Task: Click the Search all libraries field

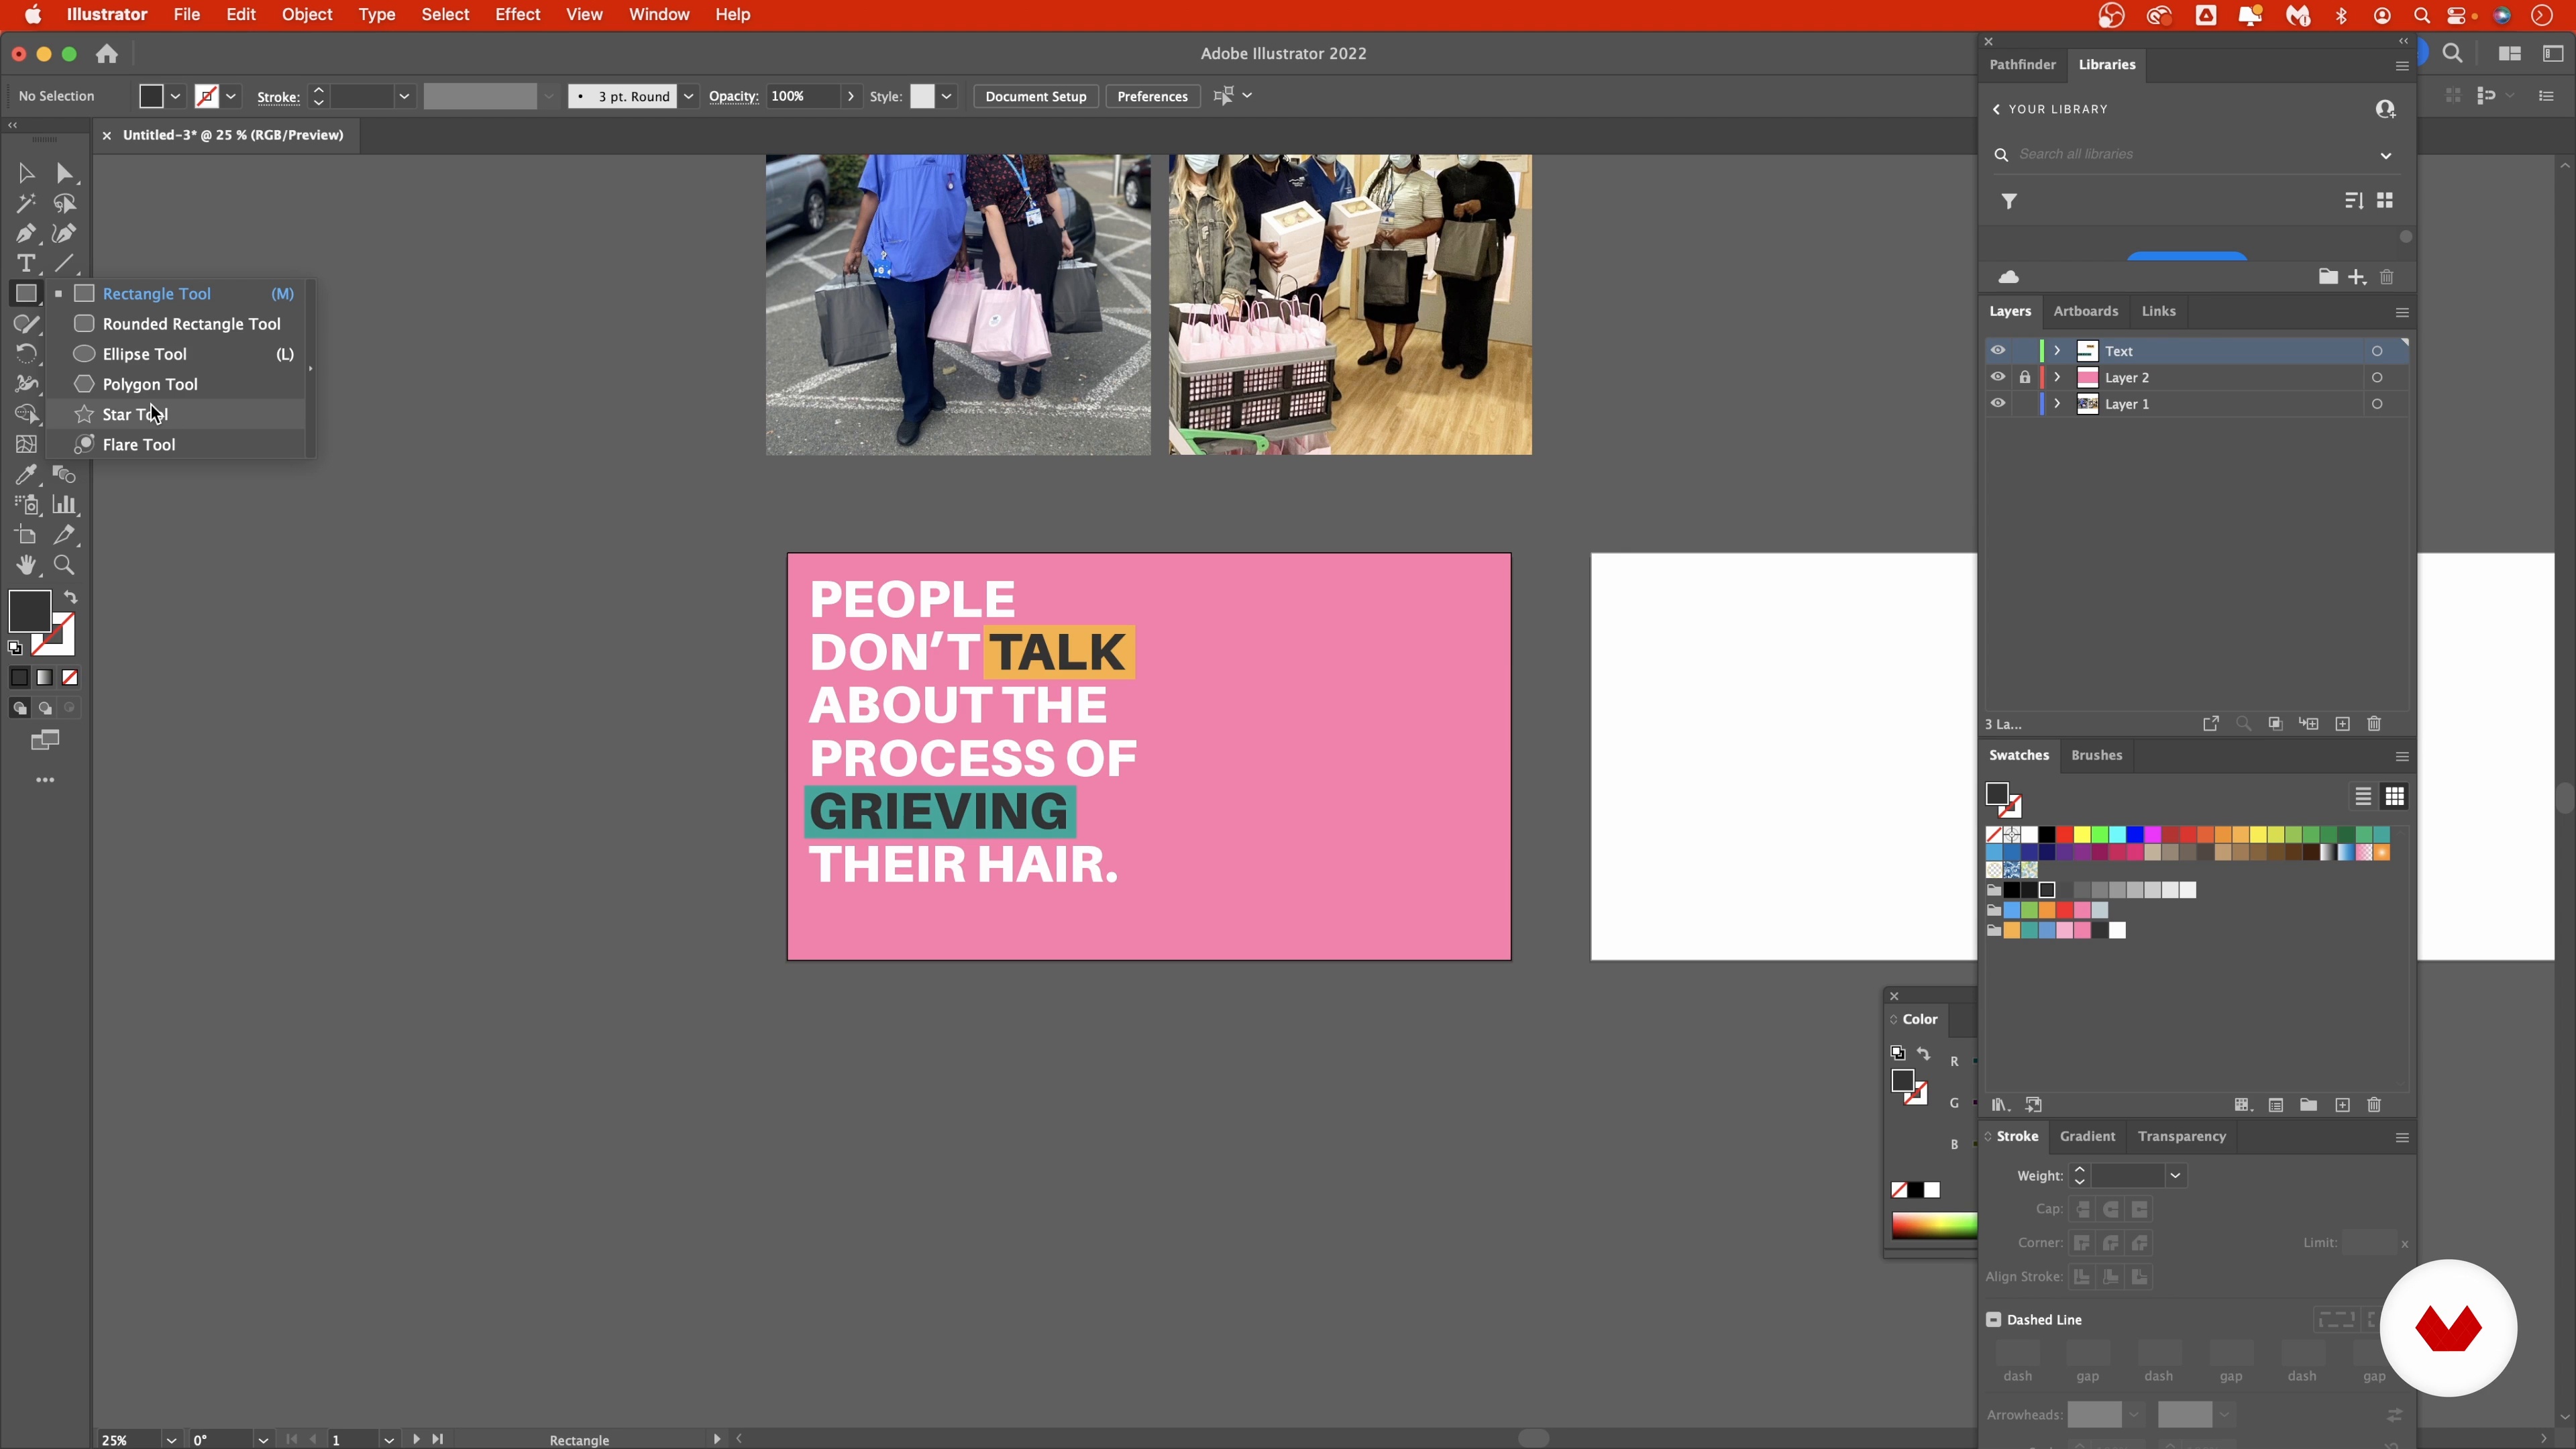Action: (x=2190, y=154)
